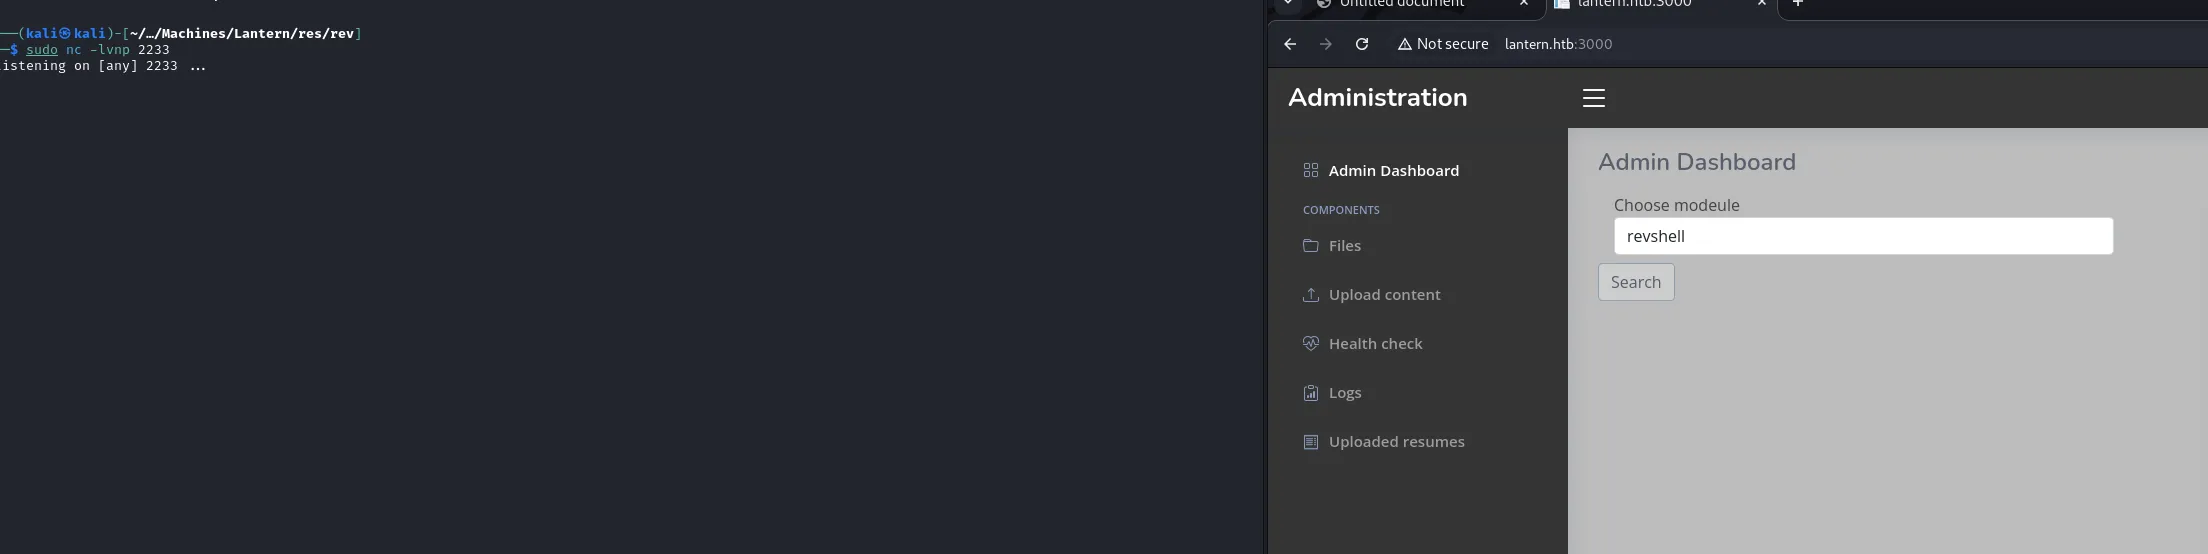Click the sudo nc -lvnp 2233 command in terminal

tap(98, 50)
